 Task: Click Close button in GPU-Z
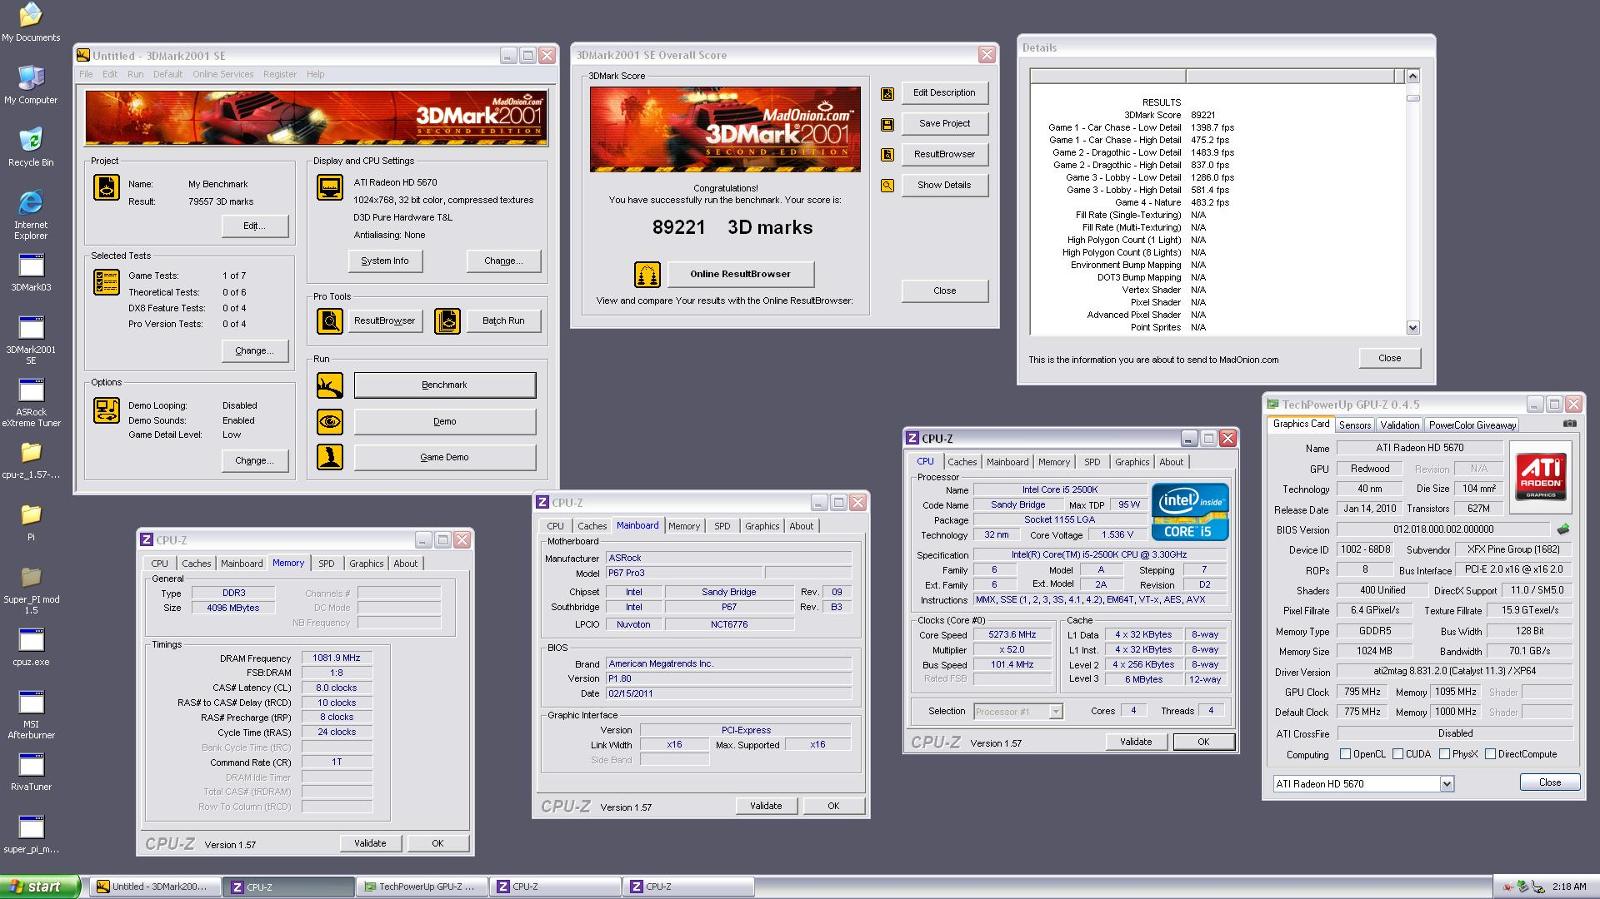(x=1550, y=782)
